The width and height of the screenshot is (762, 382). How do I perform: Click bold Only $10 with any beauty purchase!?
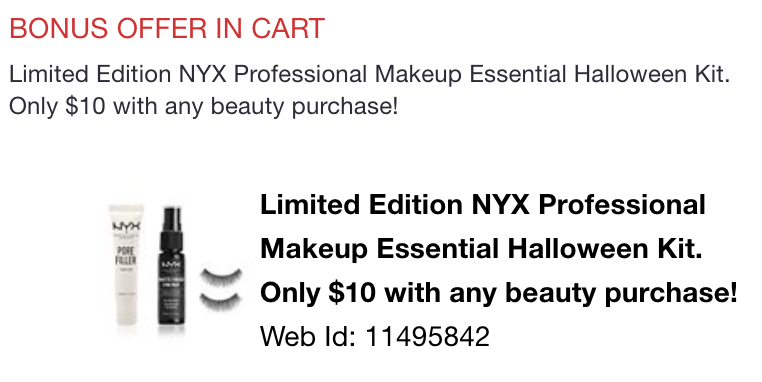pyautogui.click(x=499, y=293)
